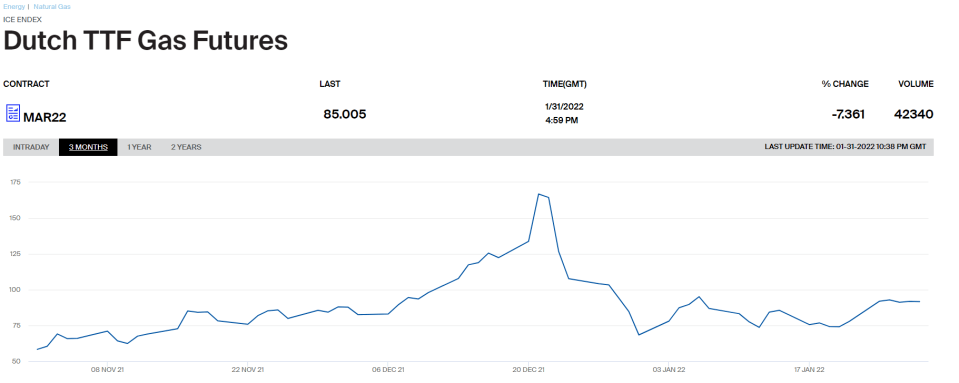Click the 03 JAN 22 axis label
Image resolution: width=959 pixels, height=383 pixels.
669,370
